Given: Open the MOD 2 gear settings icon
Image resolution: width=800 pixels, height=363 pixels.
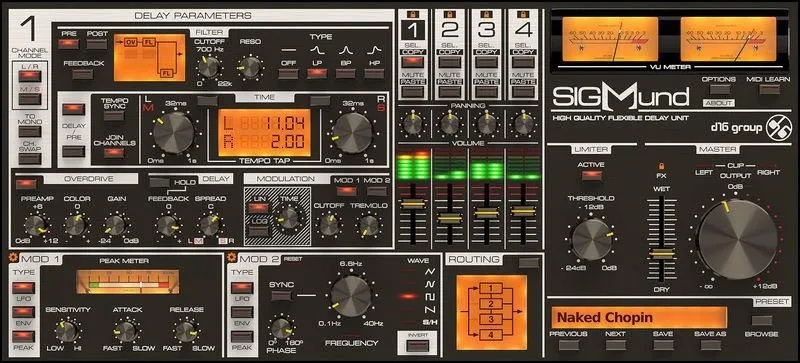Looking at the screenshot, I should [x=232, y=257].
